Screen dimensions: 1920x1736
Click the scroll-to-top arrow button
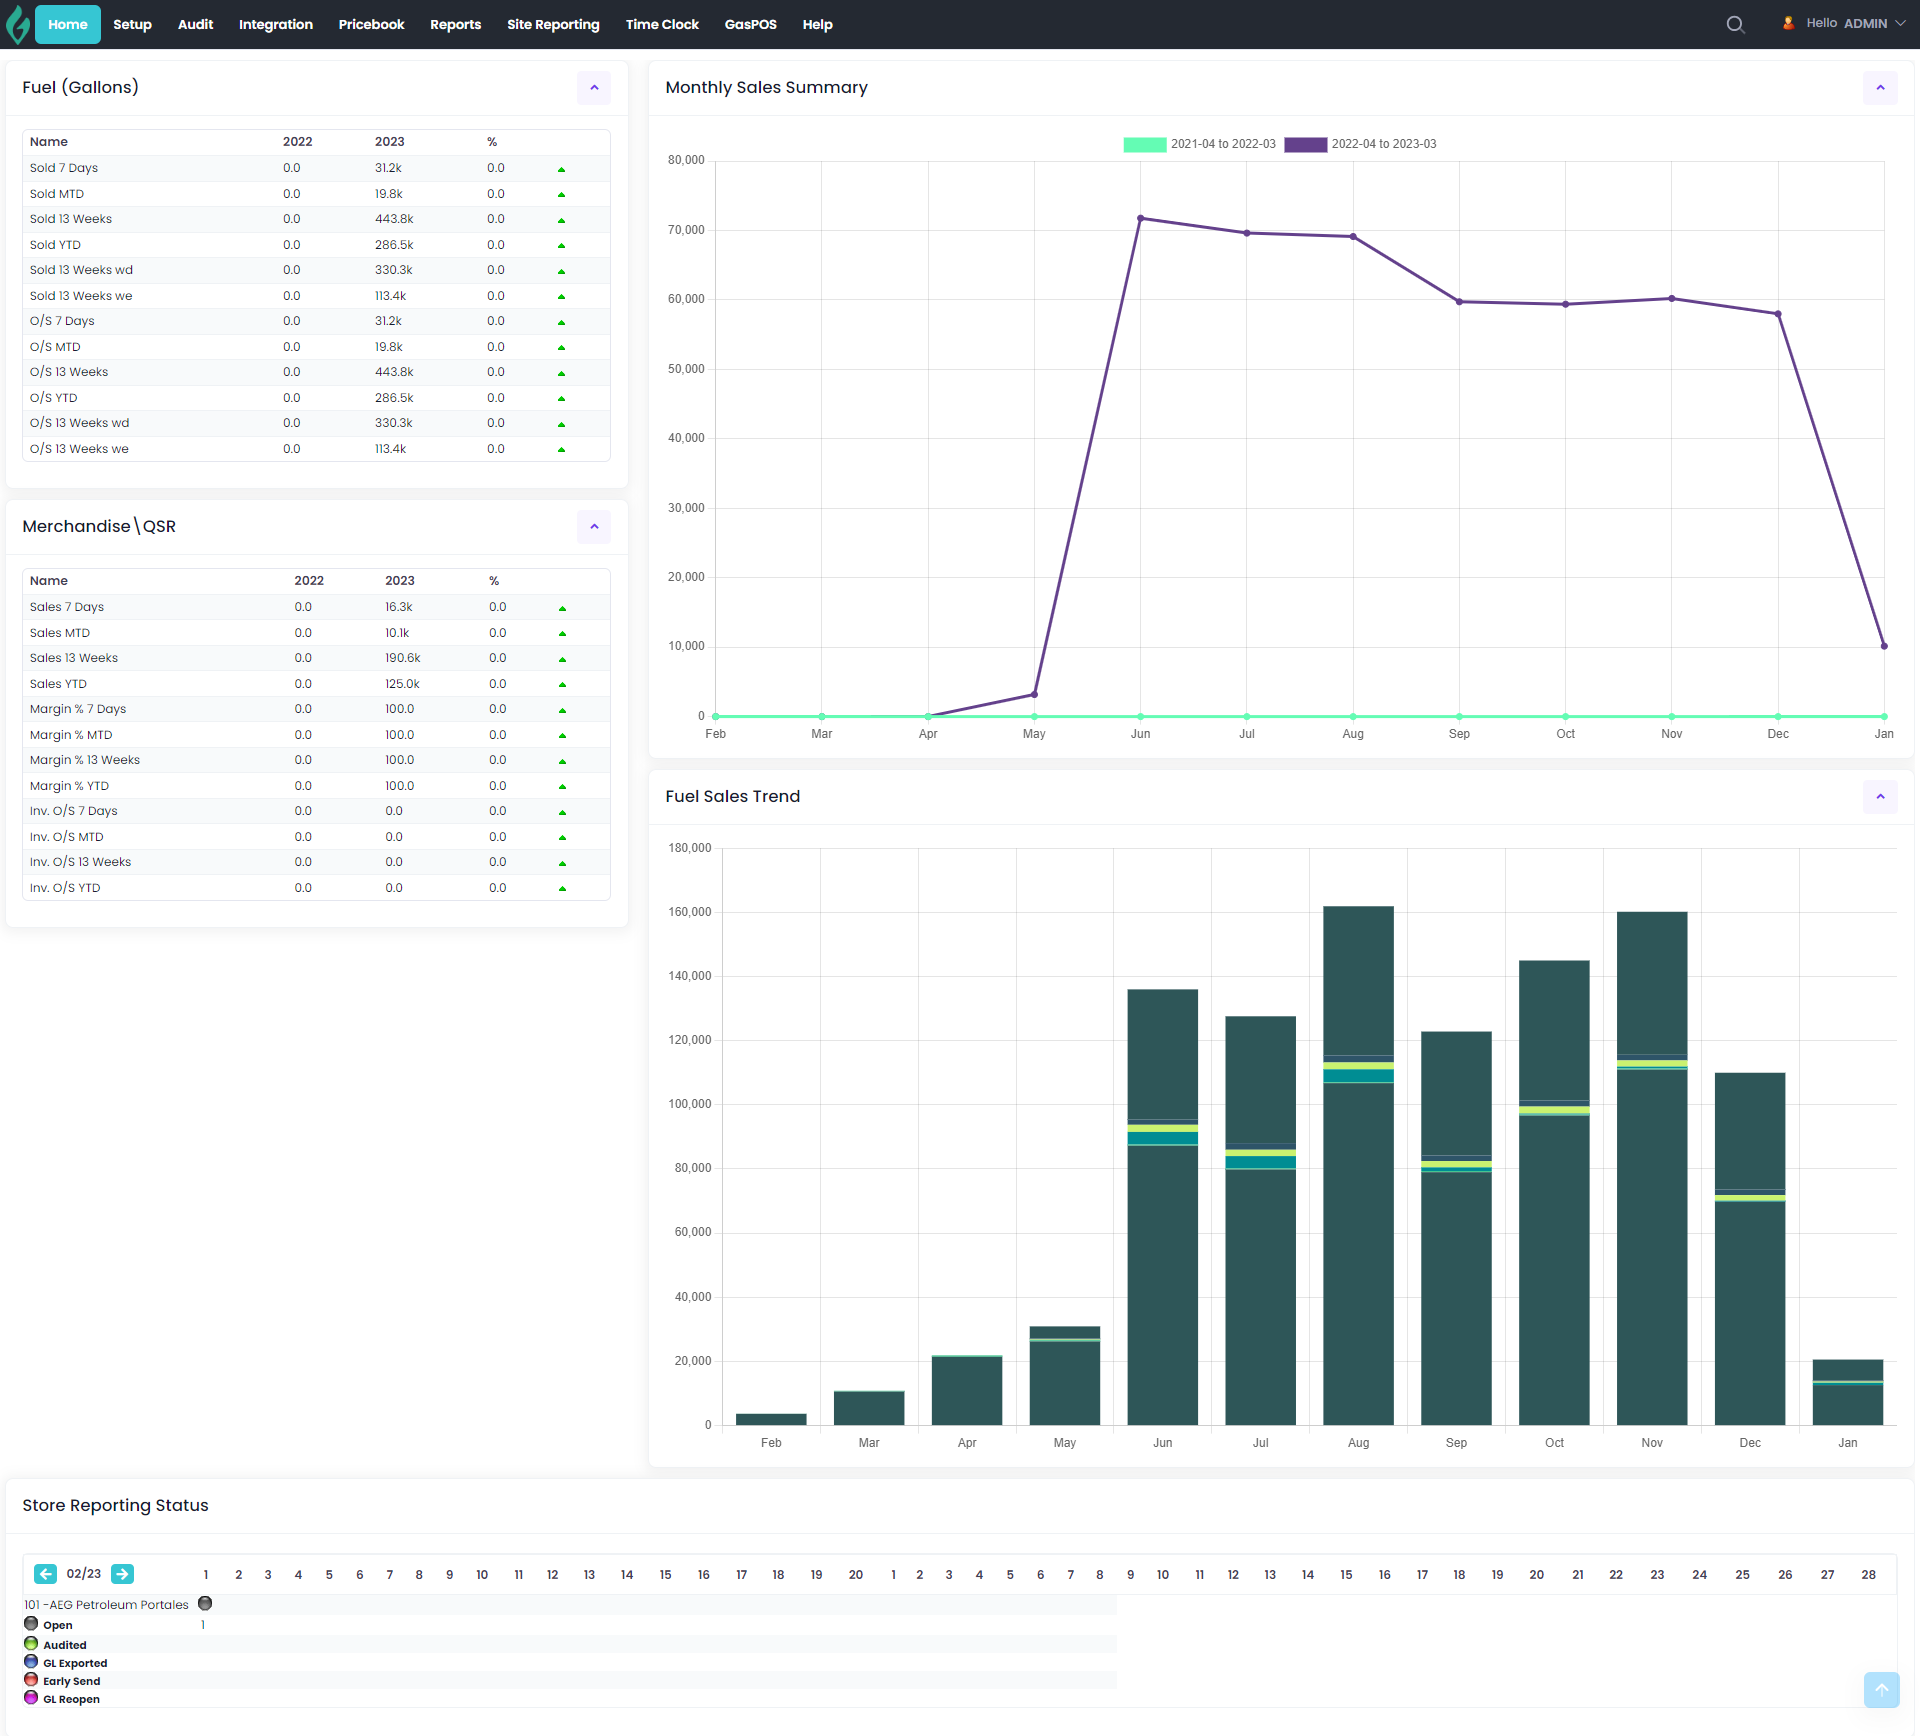coord(1881,1690)
